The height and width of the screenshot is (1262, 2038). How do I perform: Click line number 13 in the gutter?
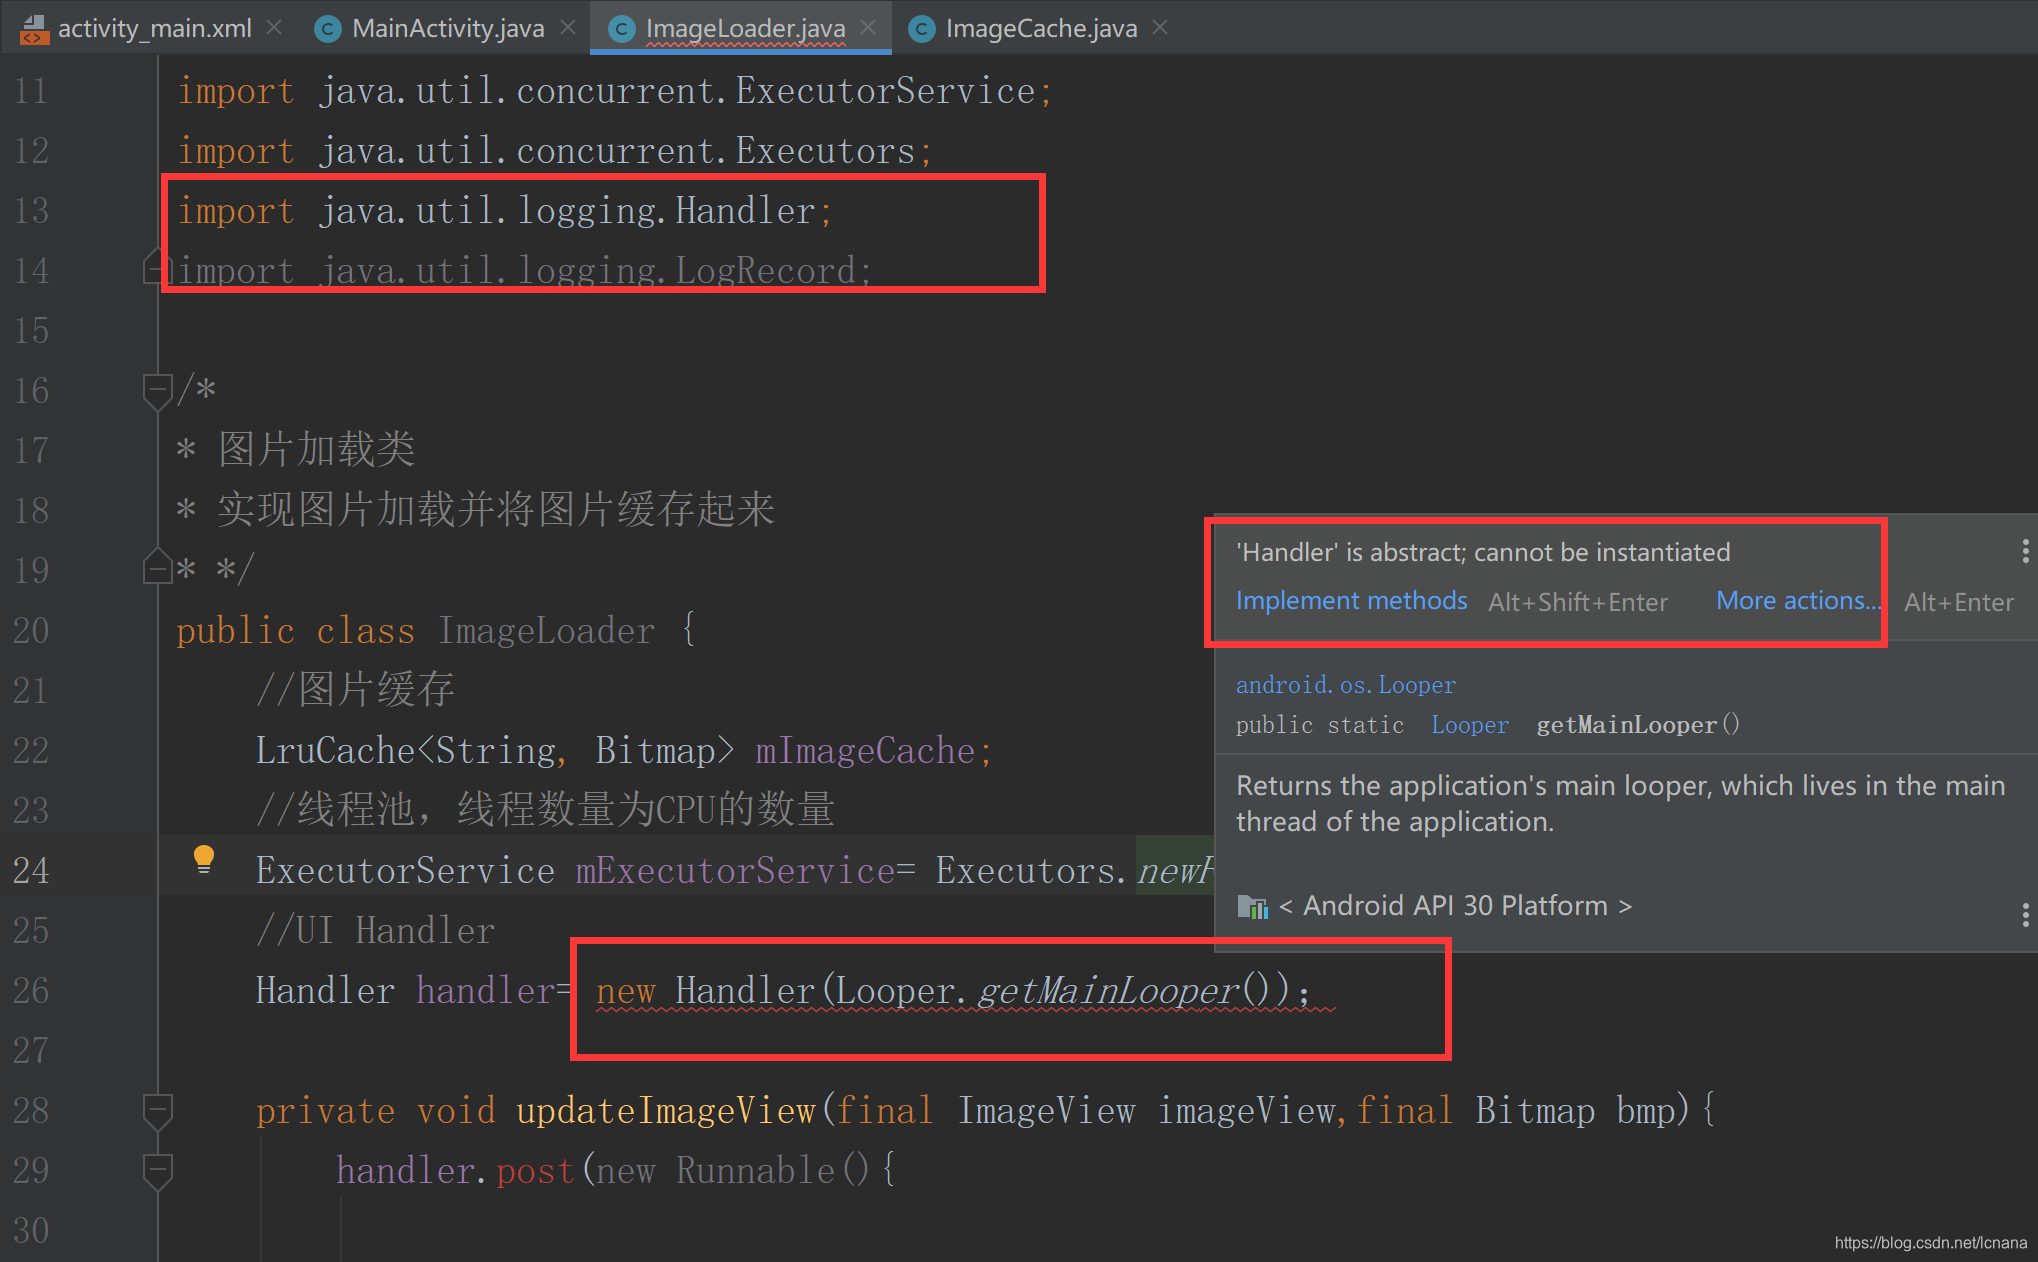[31, 210]
